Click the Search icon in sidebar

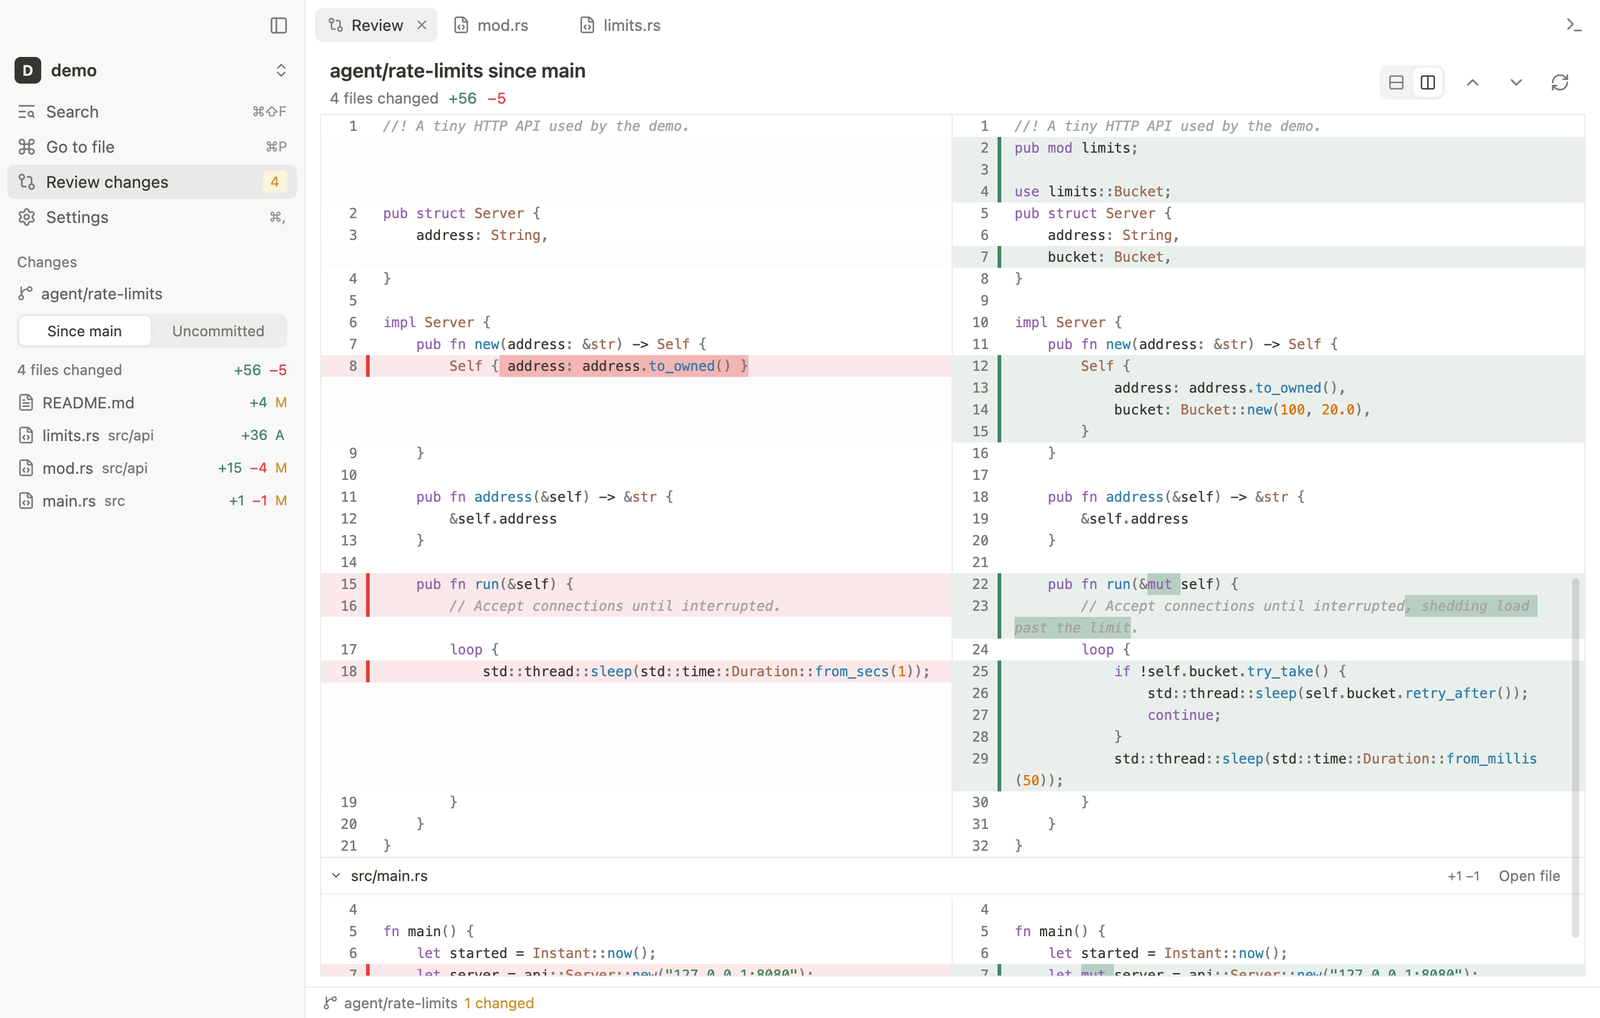[x=27, y=112]
